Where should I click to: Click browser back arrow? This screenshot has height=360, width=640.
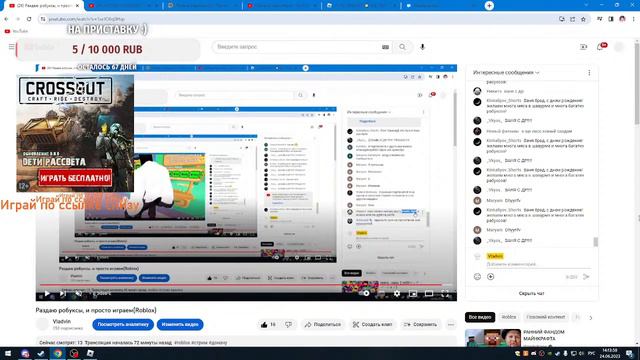(x=7, y=19)
